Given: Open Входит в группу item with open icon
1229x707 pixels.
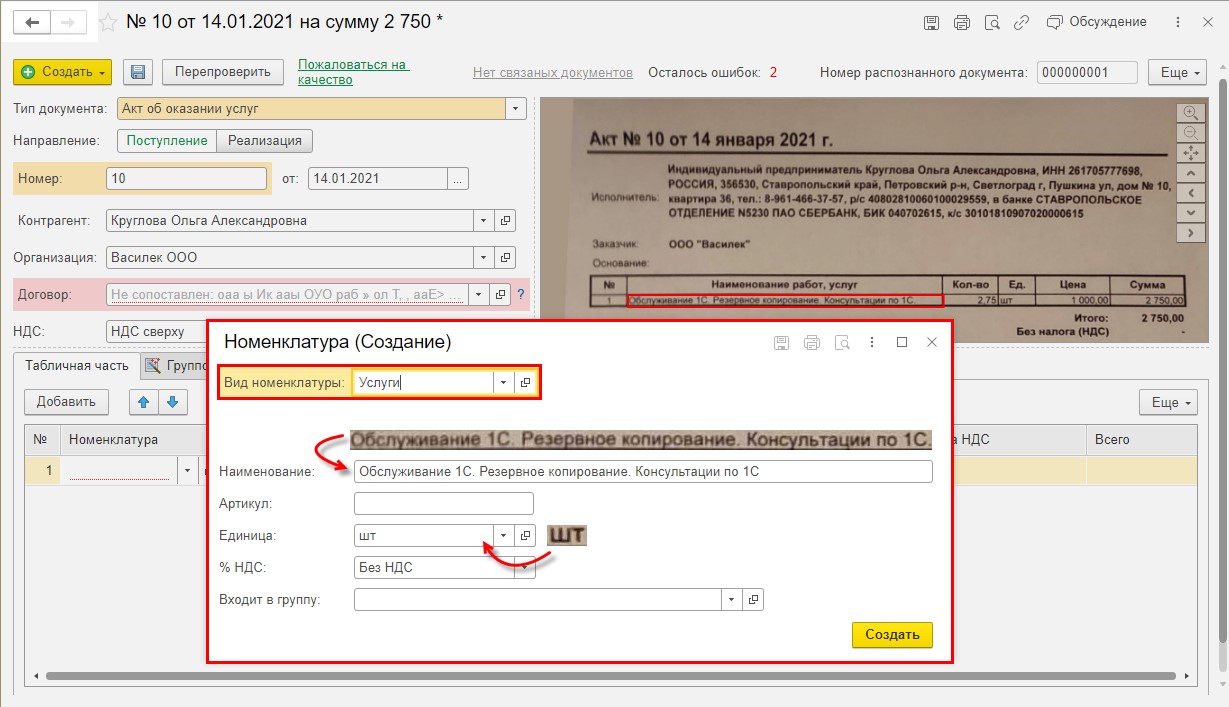Looking at the screenshot, I should click(754, 599).
